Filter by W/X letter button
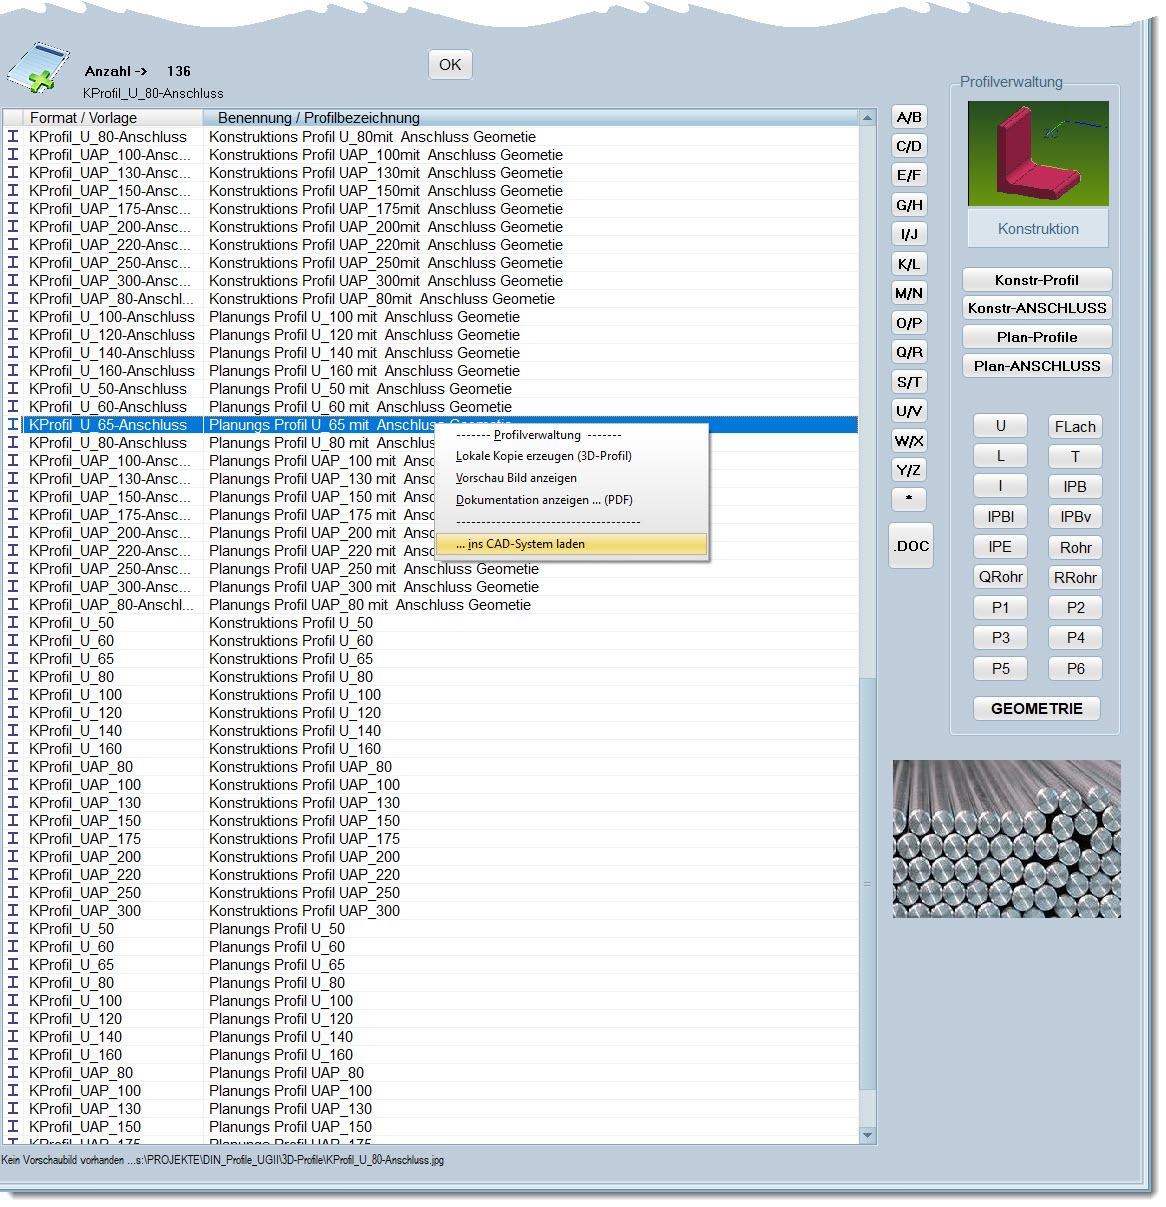1166x1207 pixels. [x=909, y=441]
